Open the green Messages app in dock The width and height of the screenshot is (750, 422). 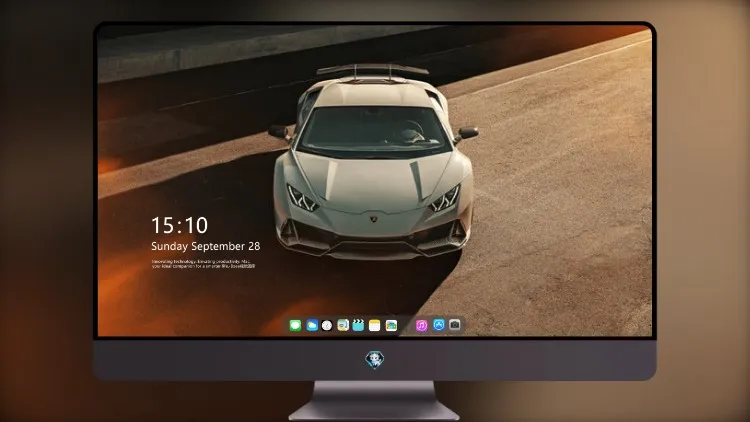pos(295,325)
